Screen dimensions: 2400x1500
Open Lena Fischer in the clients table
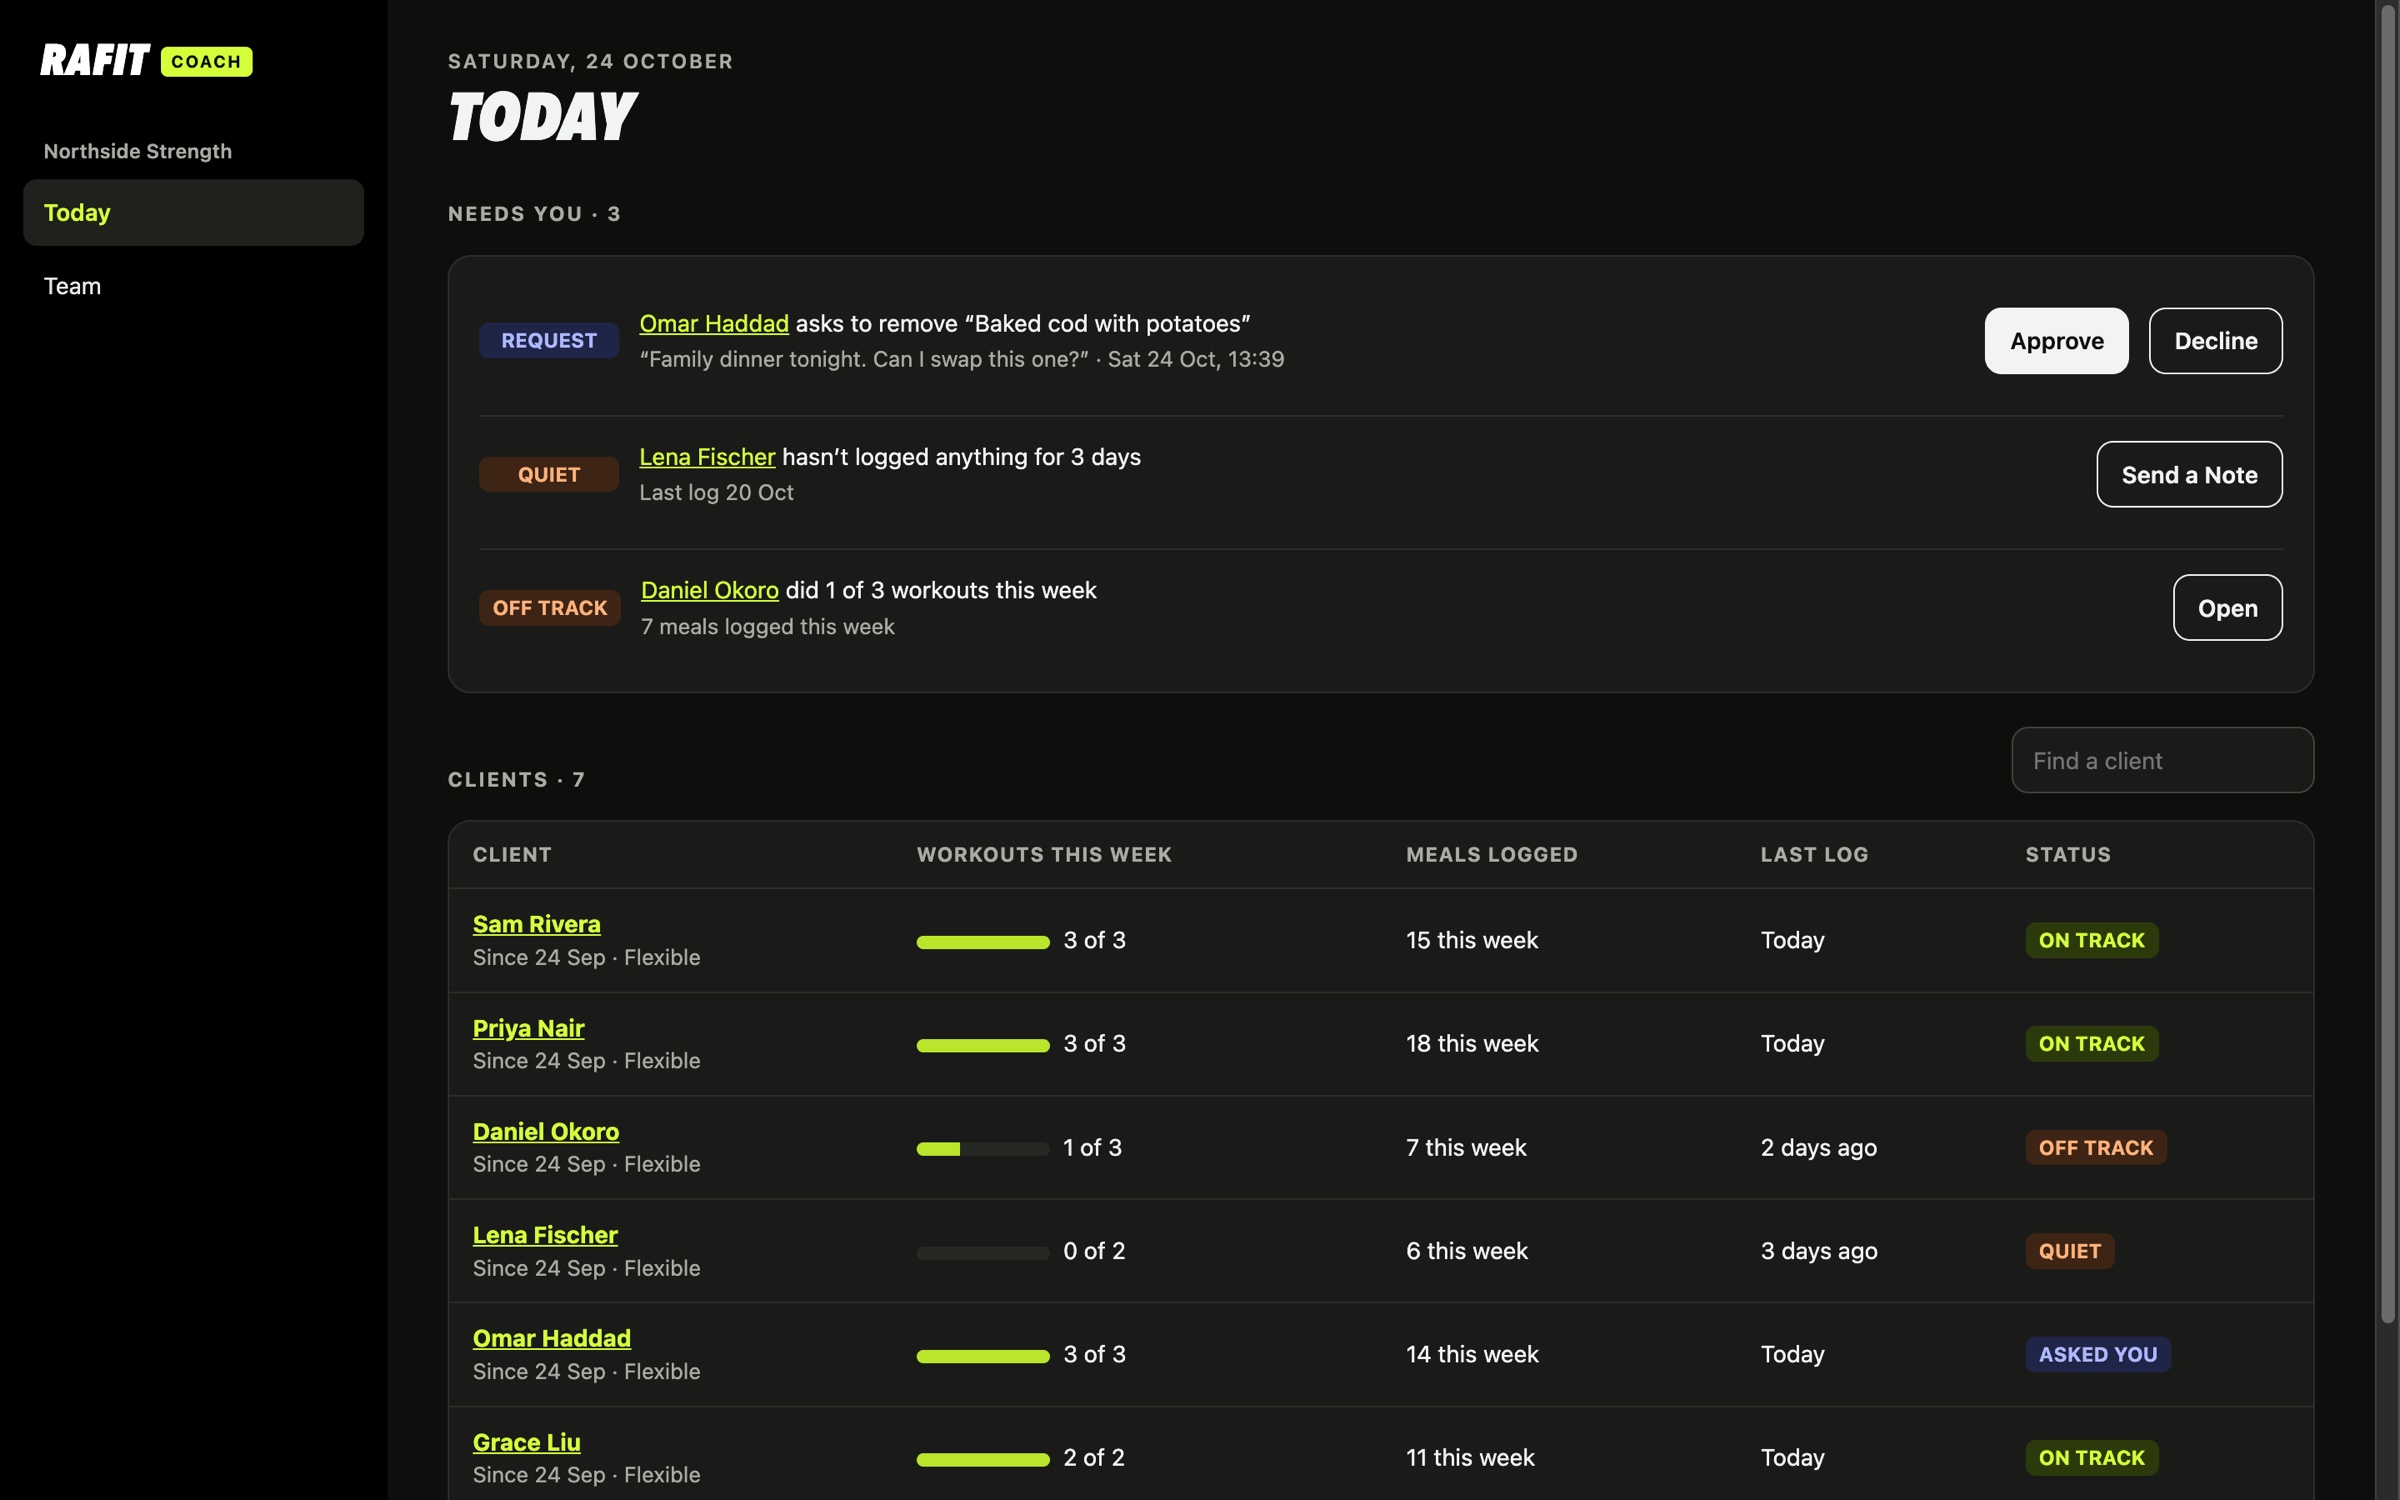[x=545, y=1235]
